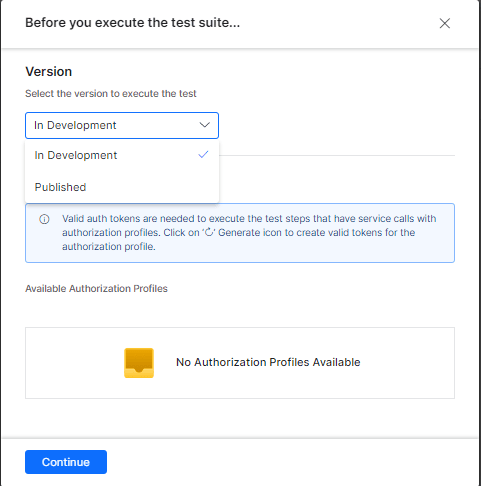Click the info circle icon in banner

pyautogui.click(x=44, y=219)
